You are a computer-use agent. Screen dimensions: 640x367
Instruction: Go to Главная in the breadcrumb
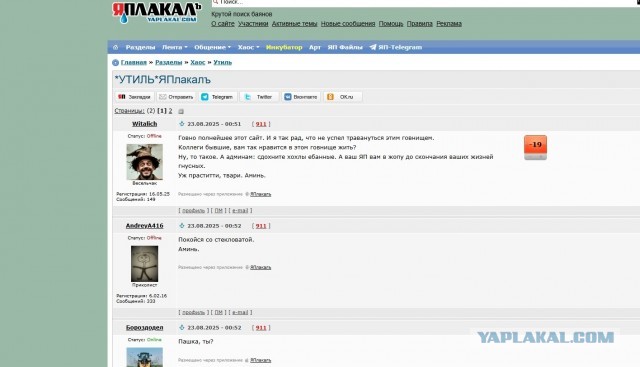(x=133, y=62)
